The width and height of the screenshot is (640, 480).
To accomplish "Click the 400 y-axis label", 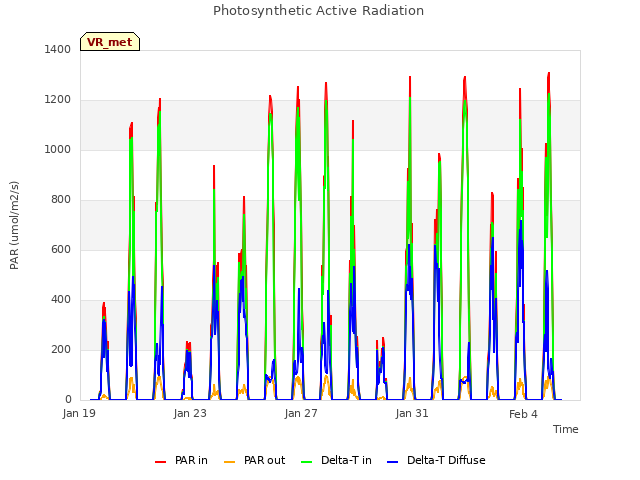I will pyautogui.click(x=61, y=300).
